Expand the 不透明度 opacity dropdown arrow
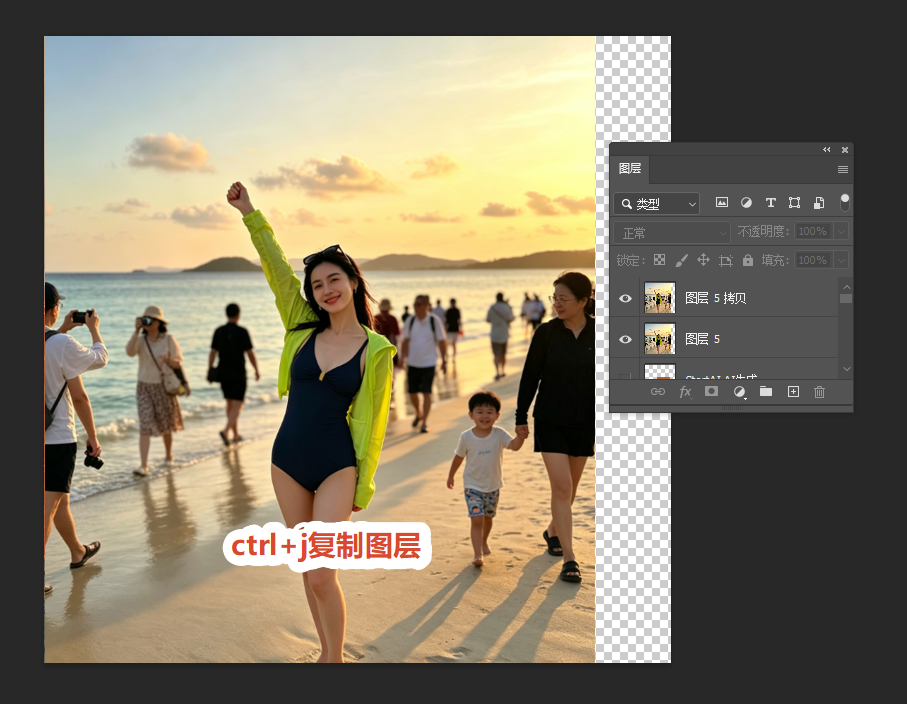Viewport: 907px width, 704px height. pyautogui.click(x=842, y=231)
